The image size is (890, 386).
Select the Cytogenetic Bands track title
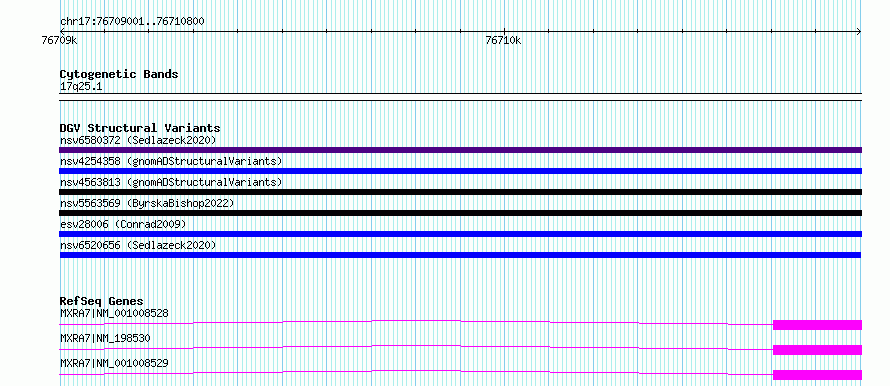119,74
